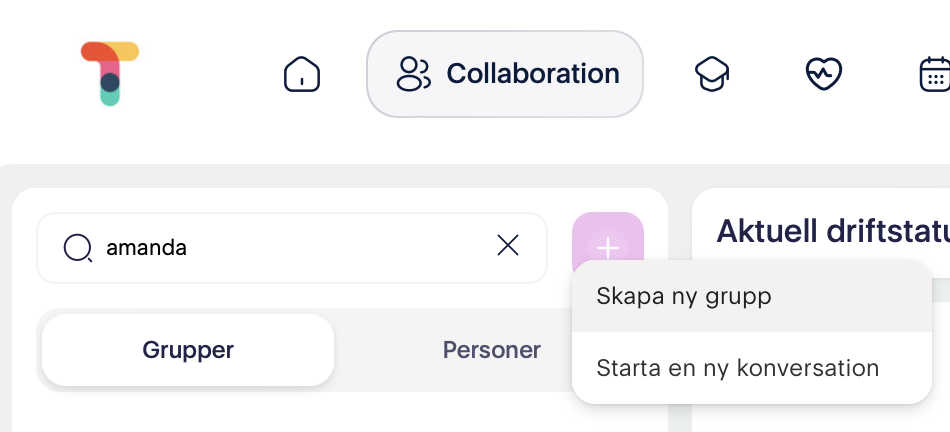Clear the search text with X

point(508,246)
